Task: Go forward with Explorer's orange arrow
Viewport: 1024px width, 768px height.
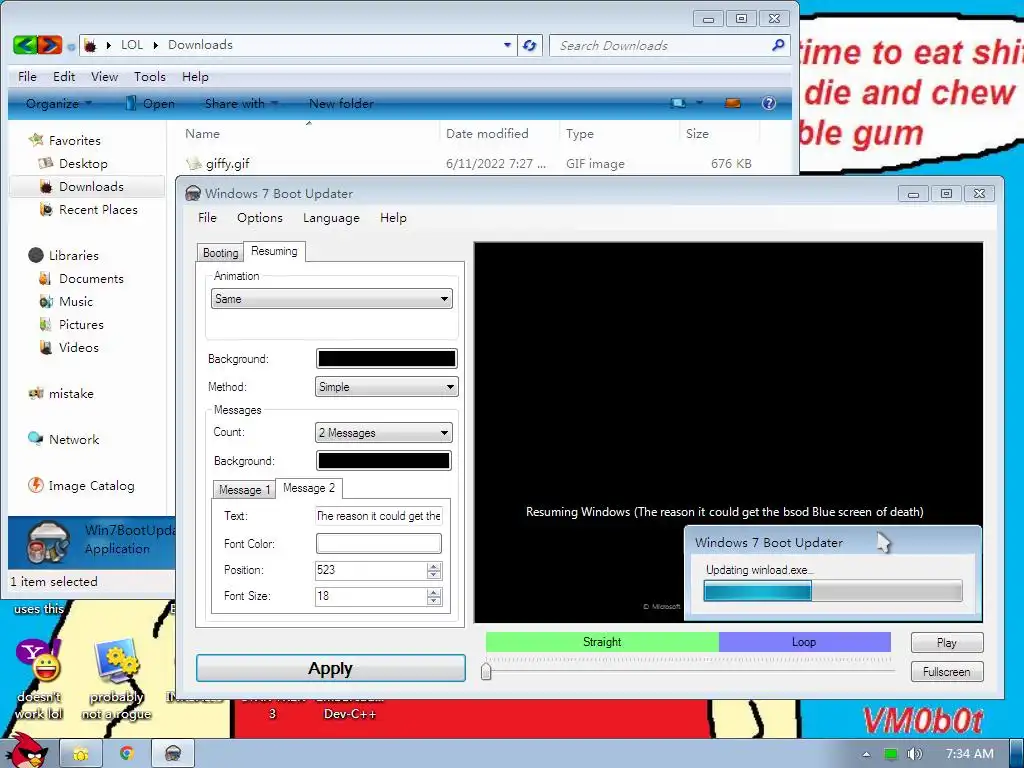Action: point(50,45)
